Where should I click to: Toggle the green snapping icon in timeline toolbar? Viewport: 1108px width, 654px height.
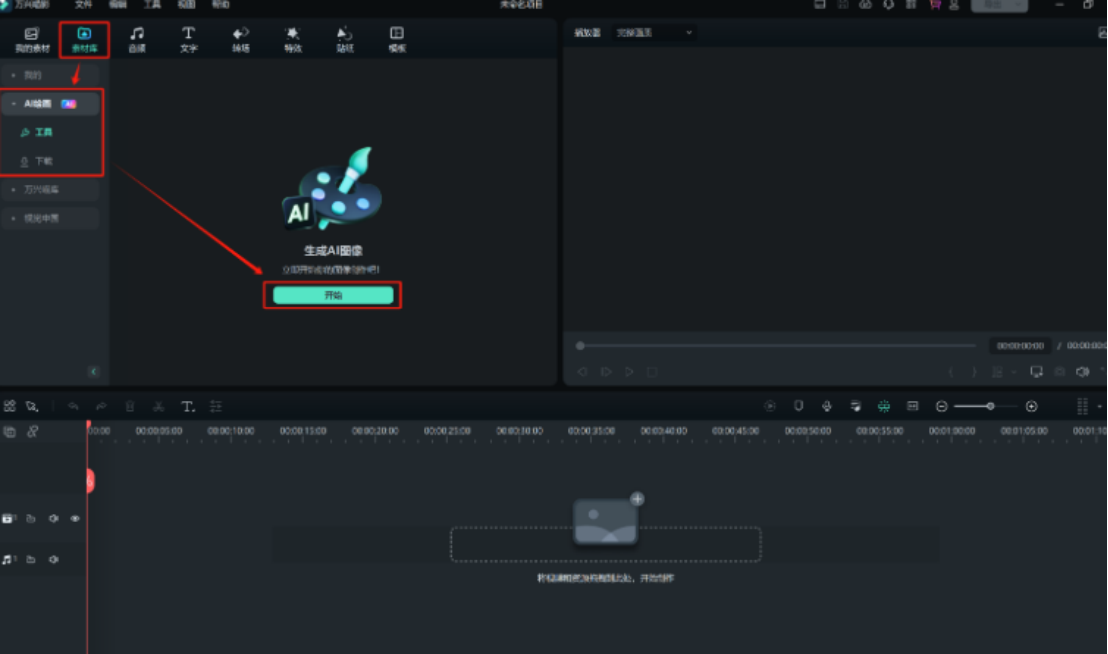click(884, 405)
